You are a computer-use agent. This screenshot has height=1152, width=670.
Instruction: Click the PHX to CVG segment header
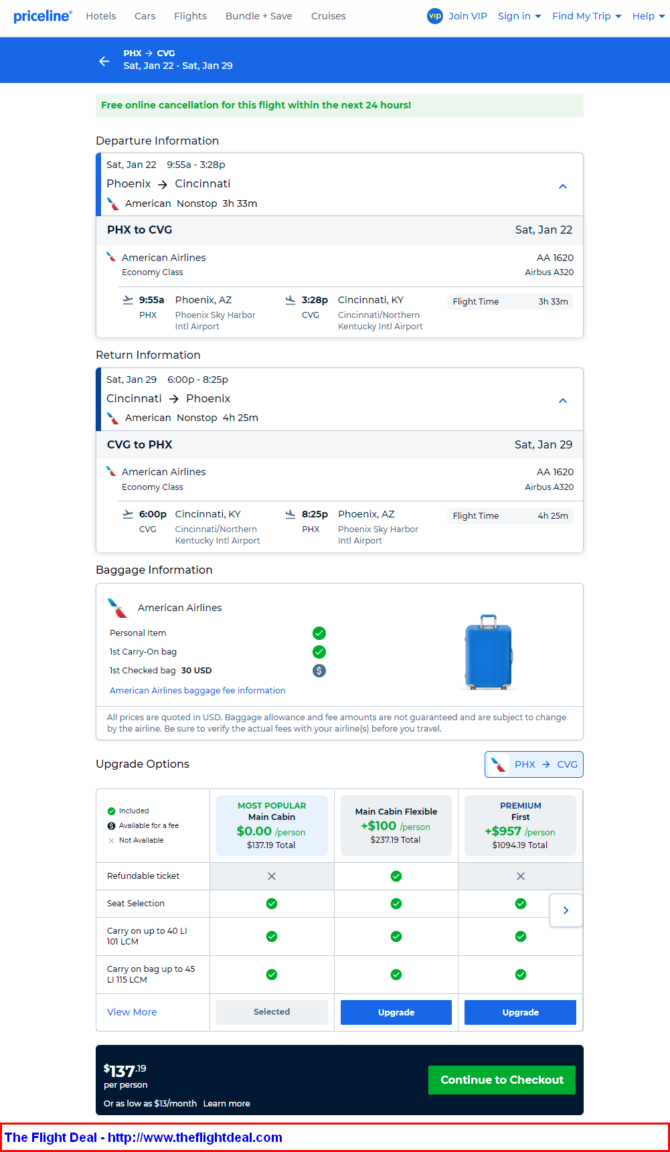[x=339, y=230]
